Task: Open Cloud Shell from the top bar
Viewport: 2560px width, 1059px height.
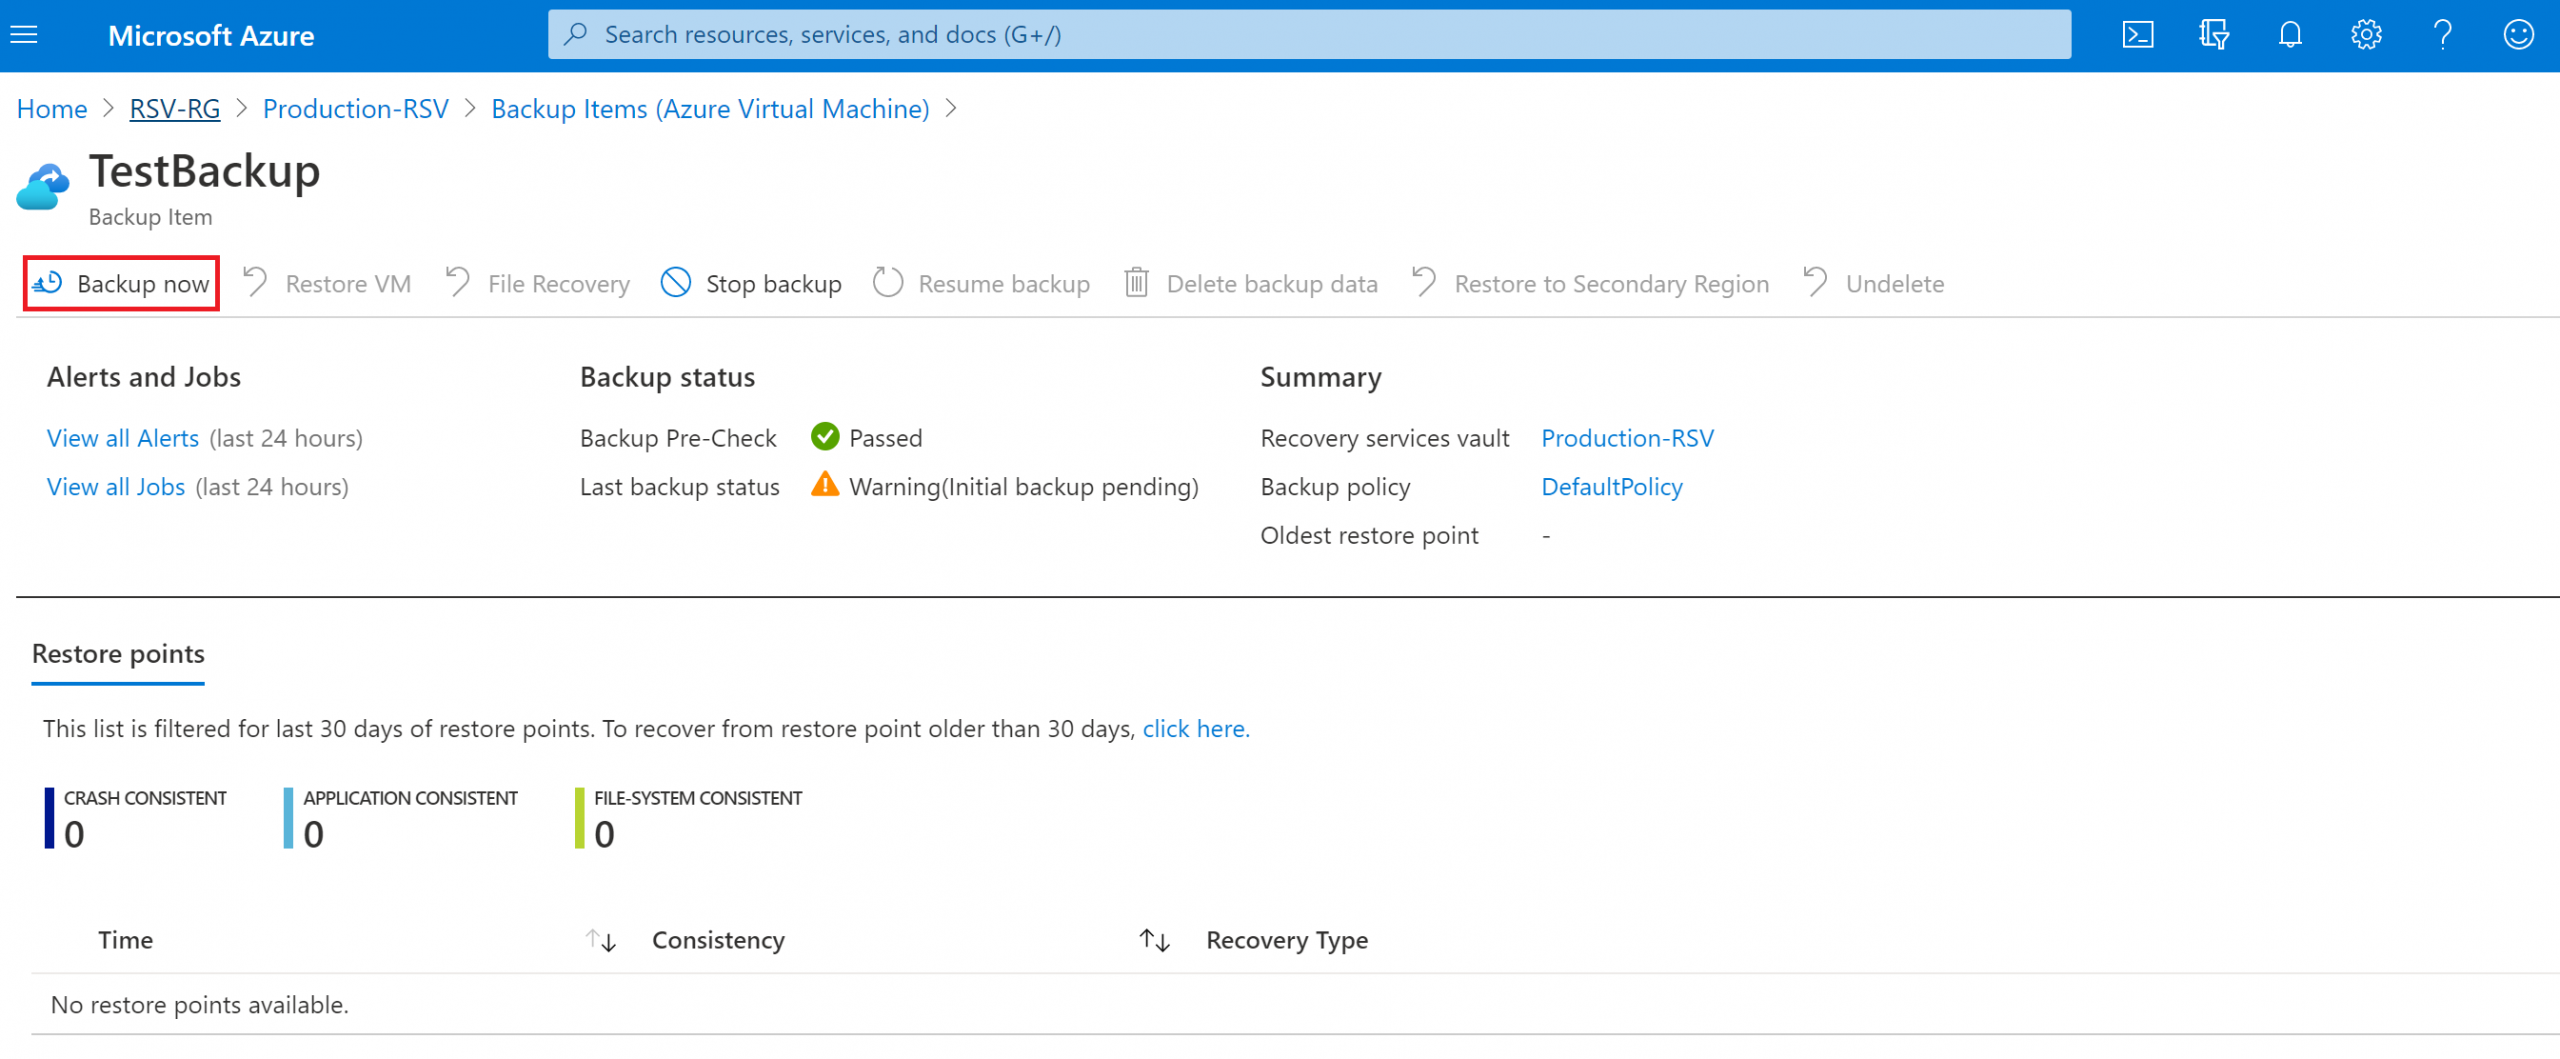Action: 2137,35
